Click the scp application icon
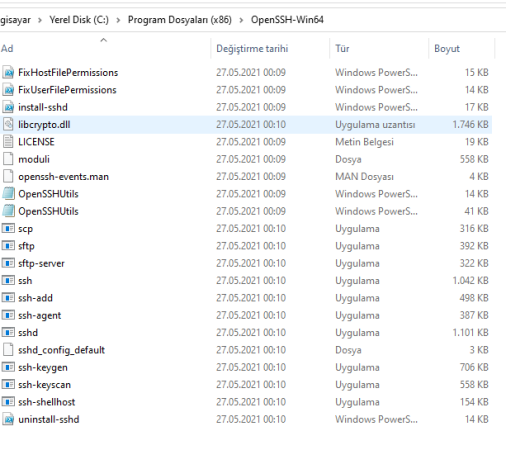506x450 pixels. click(x=8, y=228)
